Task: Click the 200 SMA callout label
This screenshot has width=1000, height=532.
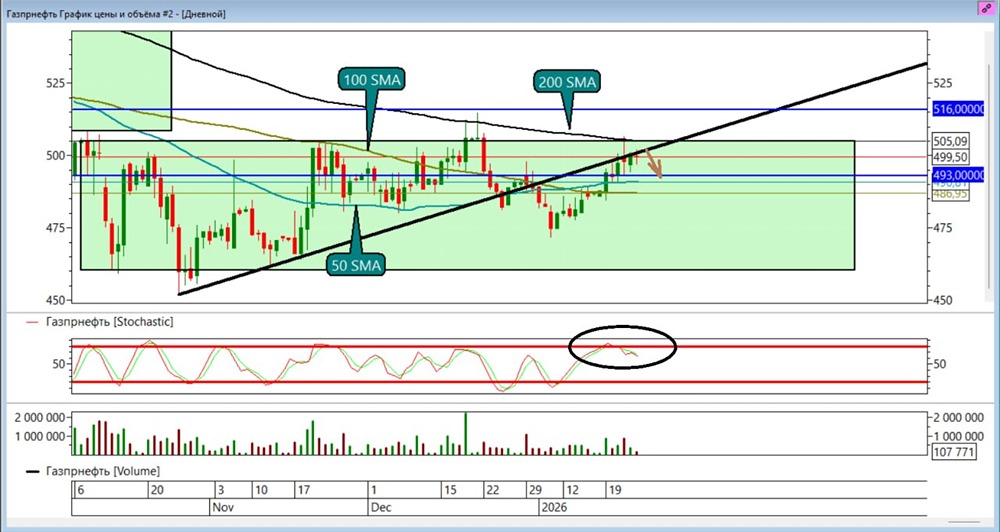Action: (566, 82)
